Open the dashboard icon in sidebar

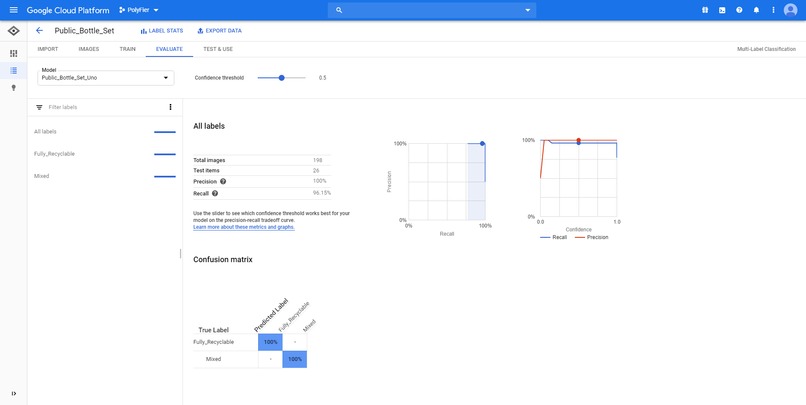(x=13, y=53)
